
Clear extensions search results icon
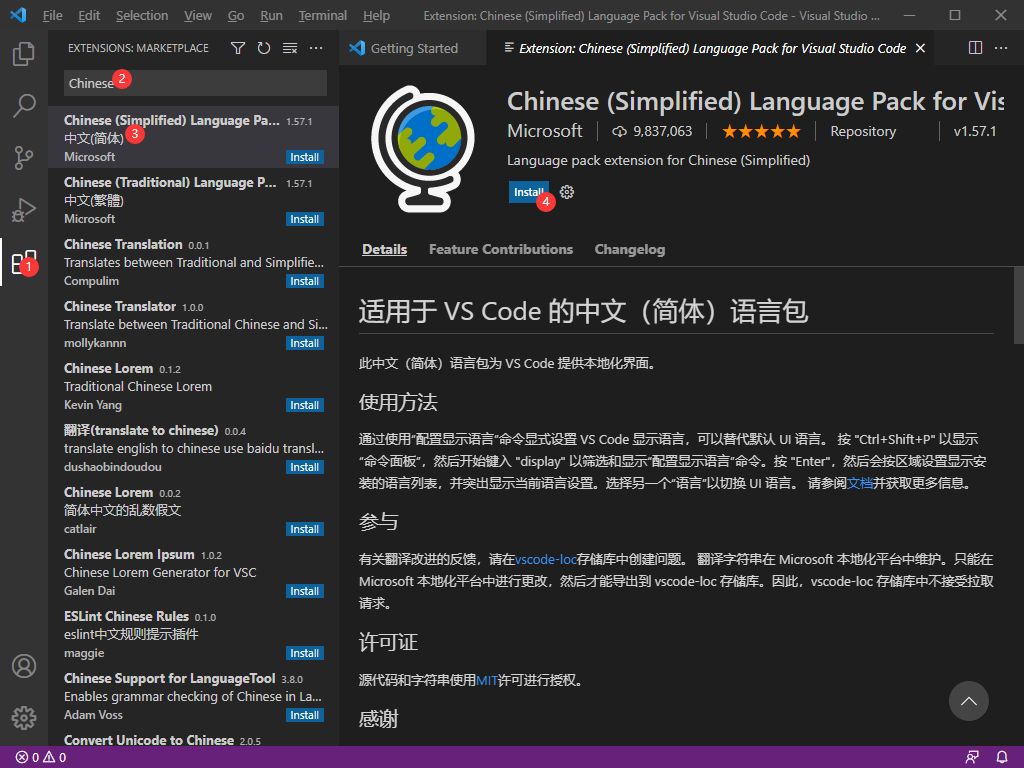[290, 48]
